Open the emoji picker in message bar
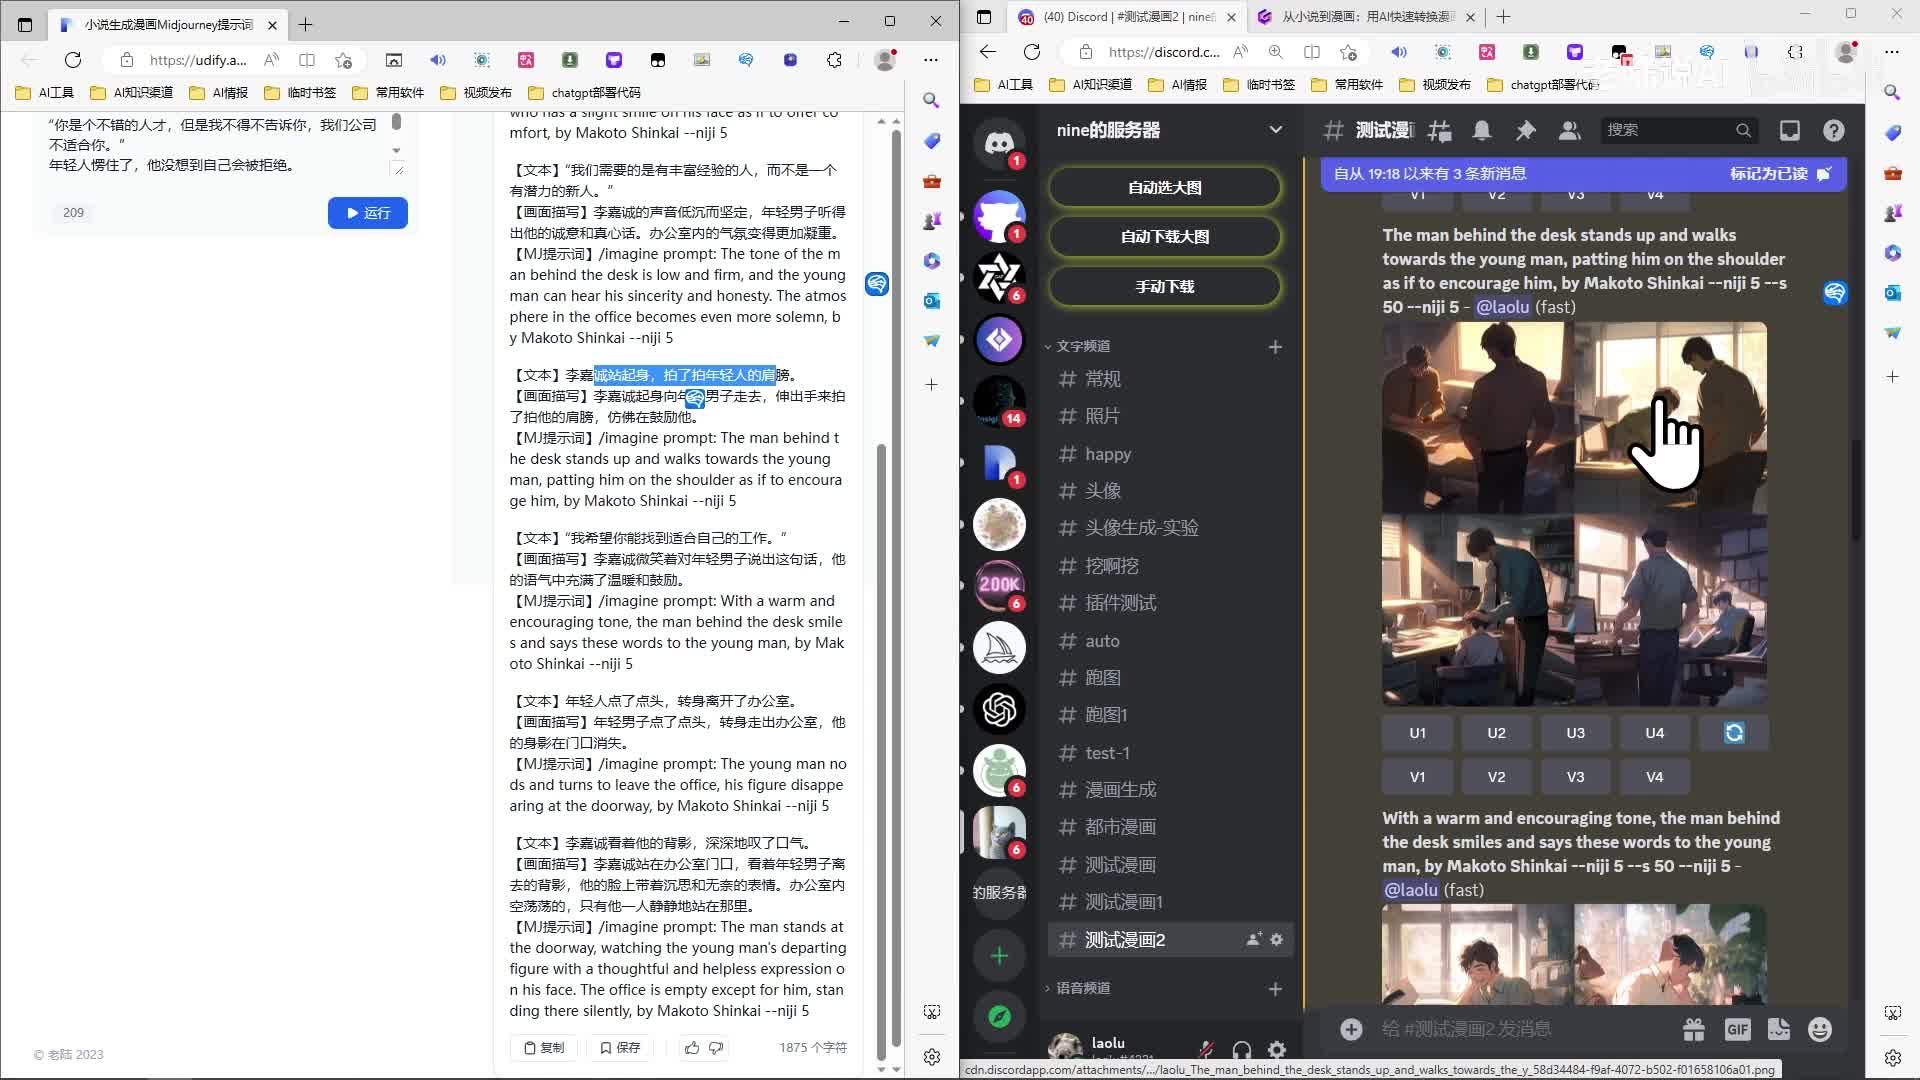 coord(1820,1029)
